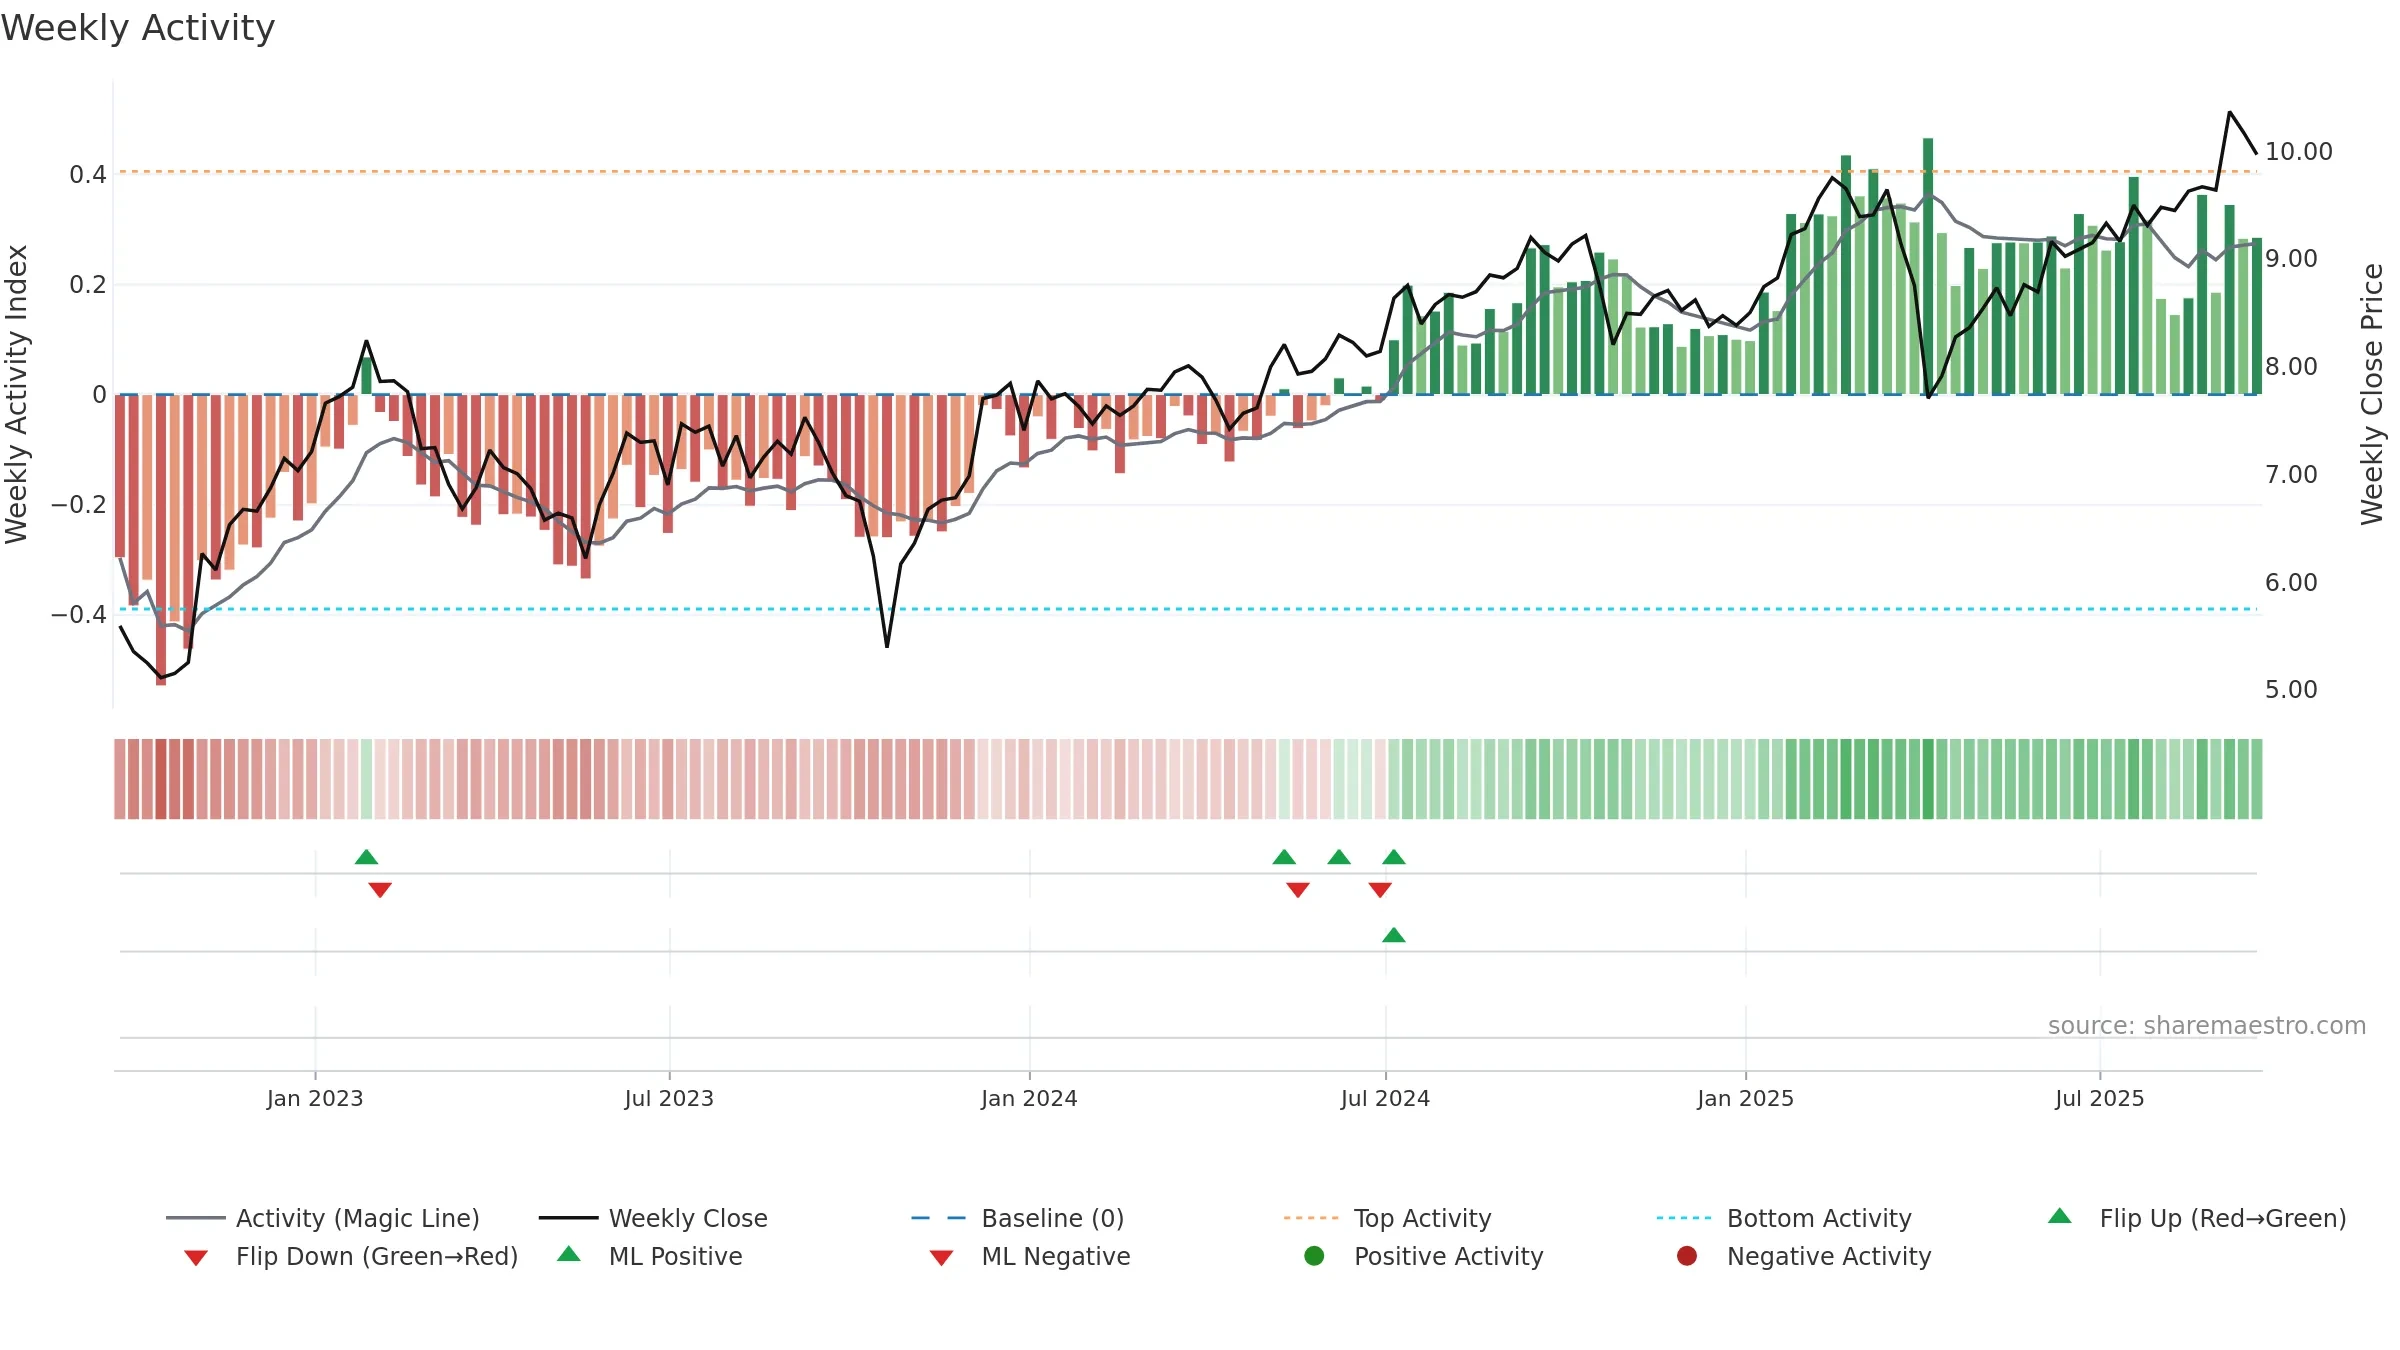2400x1350 pixels.
Task: Click the ML Positive triangle in the second marker row
Action: [1394, 935]
